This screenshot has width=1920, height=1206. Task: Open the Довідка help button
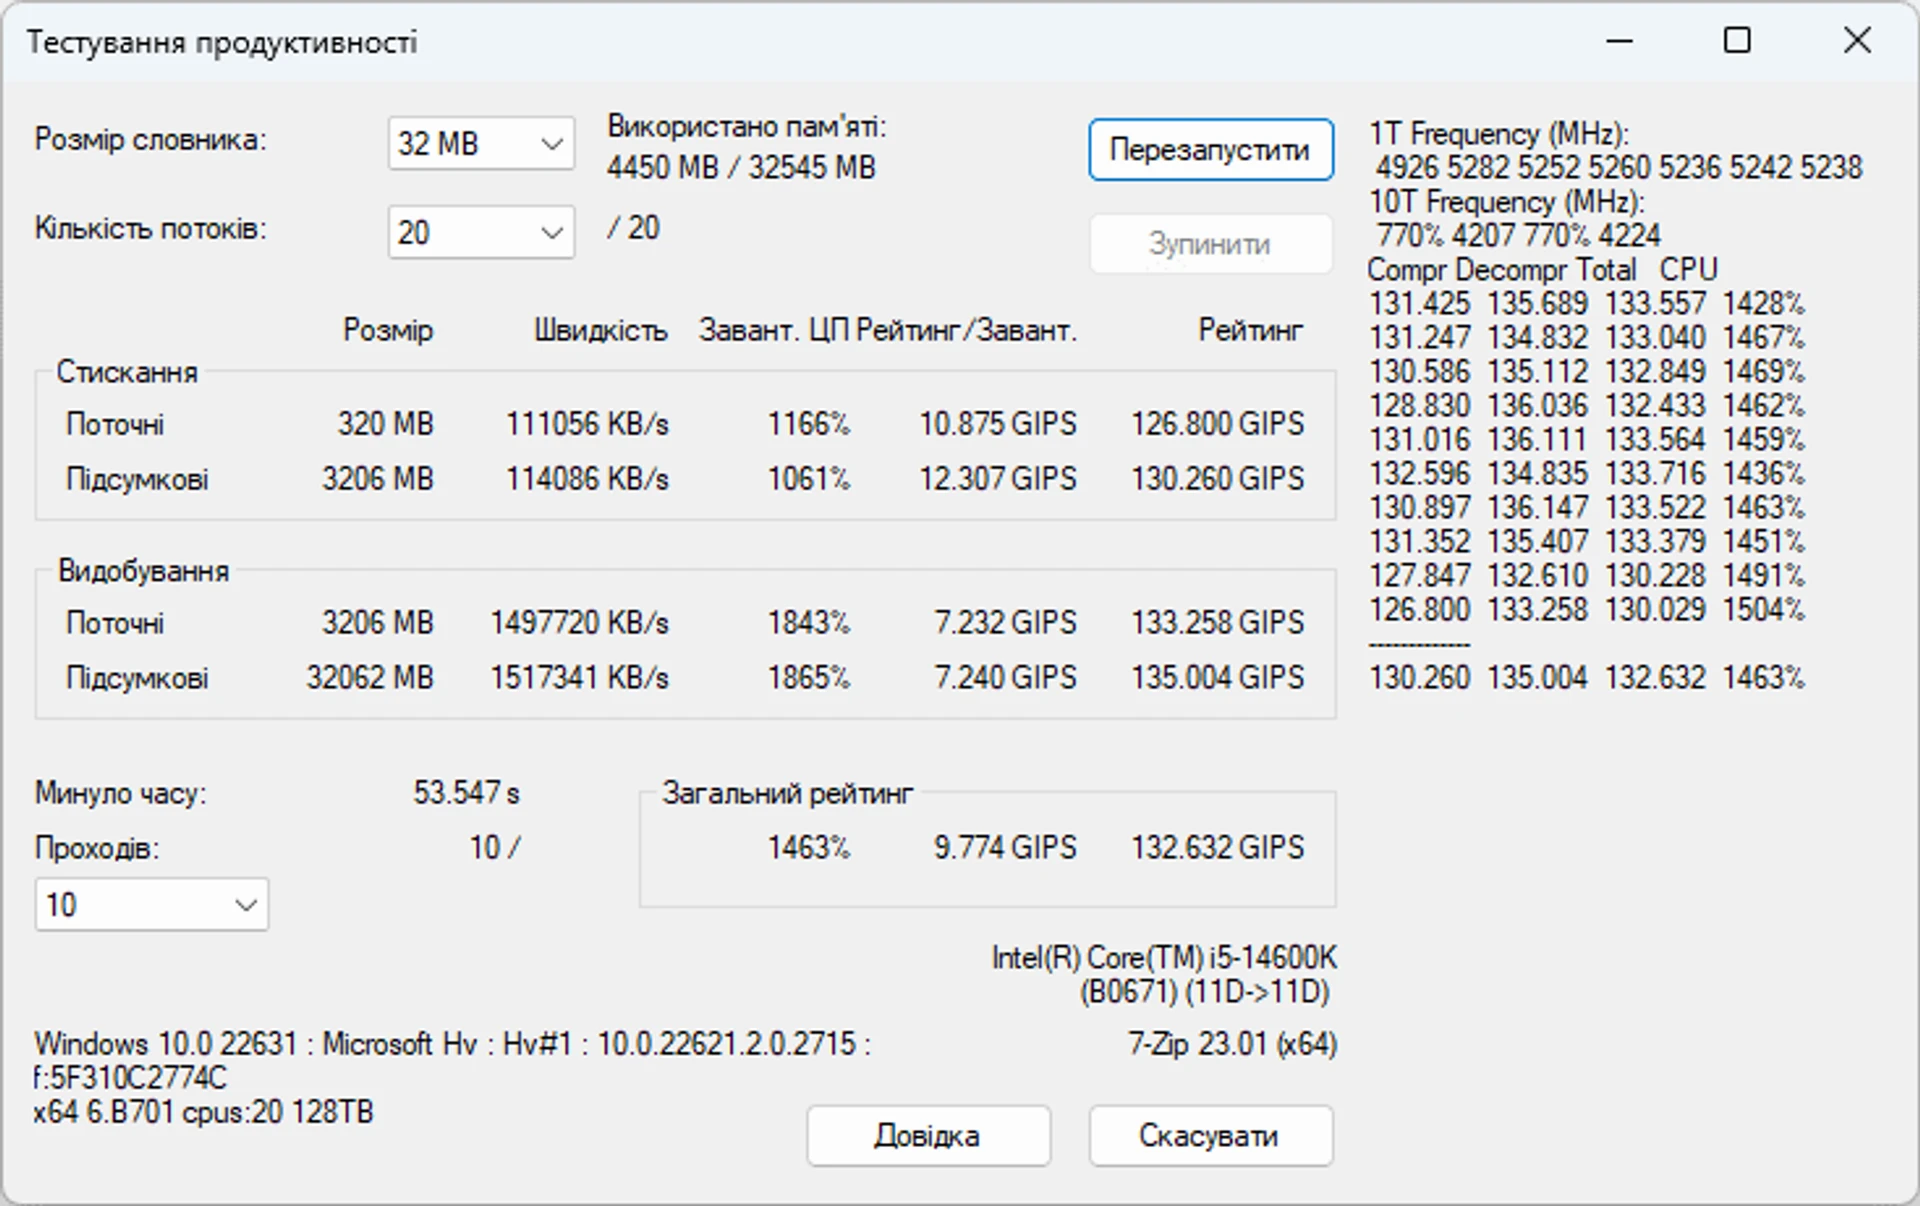(x=928, y=1136)
